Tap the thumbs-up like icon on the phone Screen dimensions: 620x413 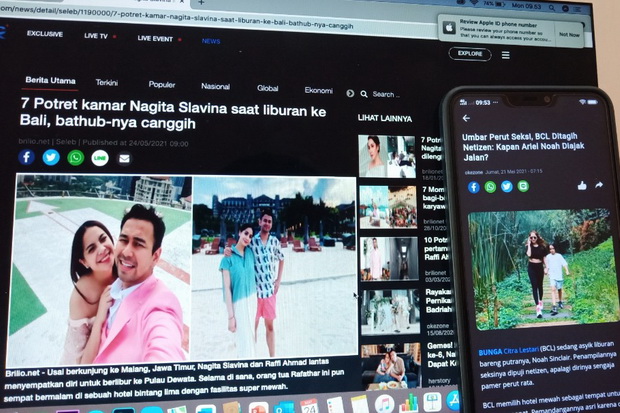coord(582,185)
